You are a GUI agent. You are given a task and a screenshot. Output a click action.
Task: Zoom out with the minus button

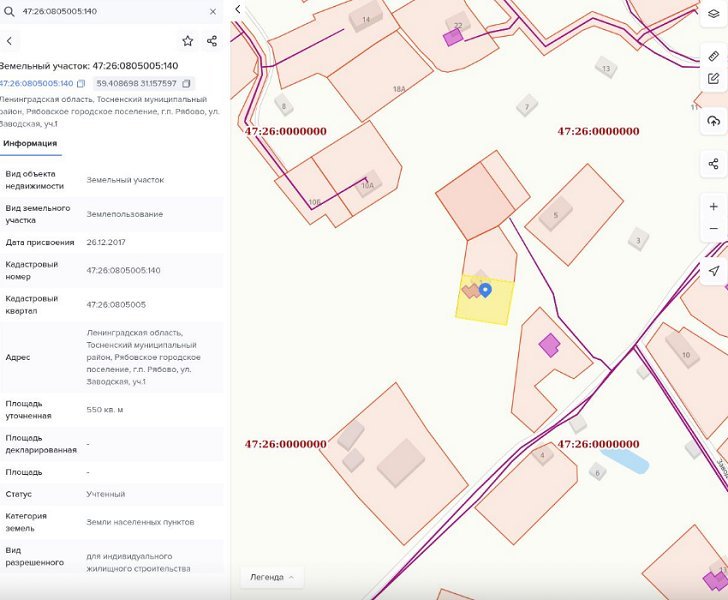[x=714, y=228]
